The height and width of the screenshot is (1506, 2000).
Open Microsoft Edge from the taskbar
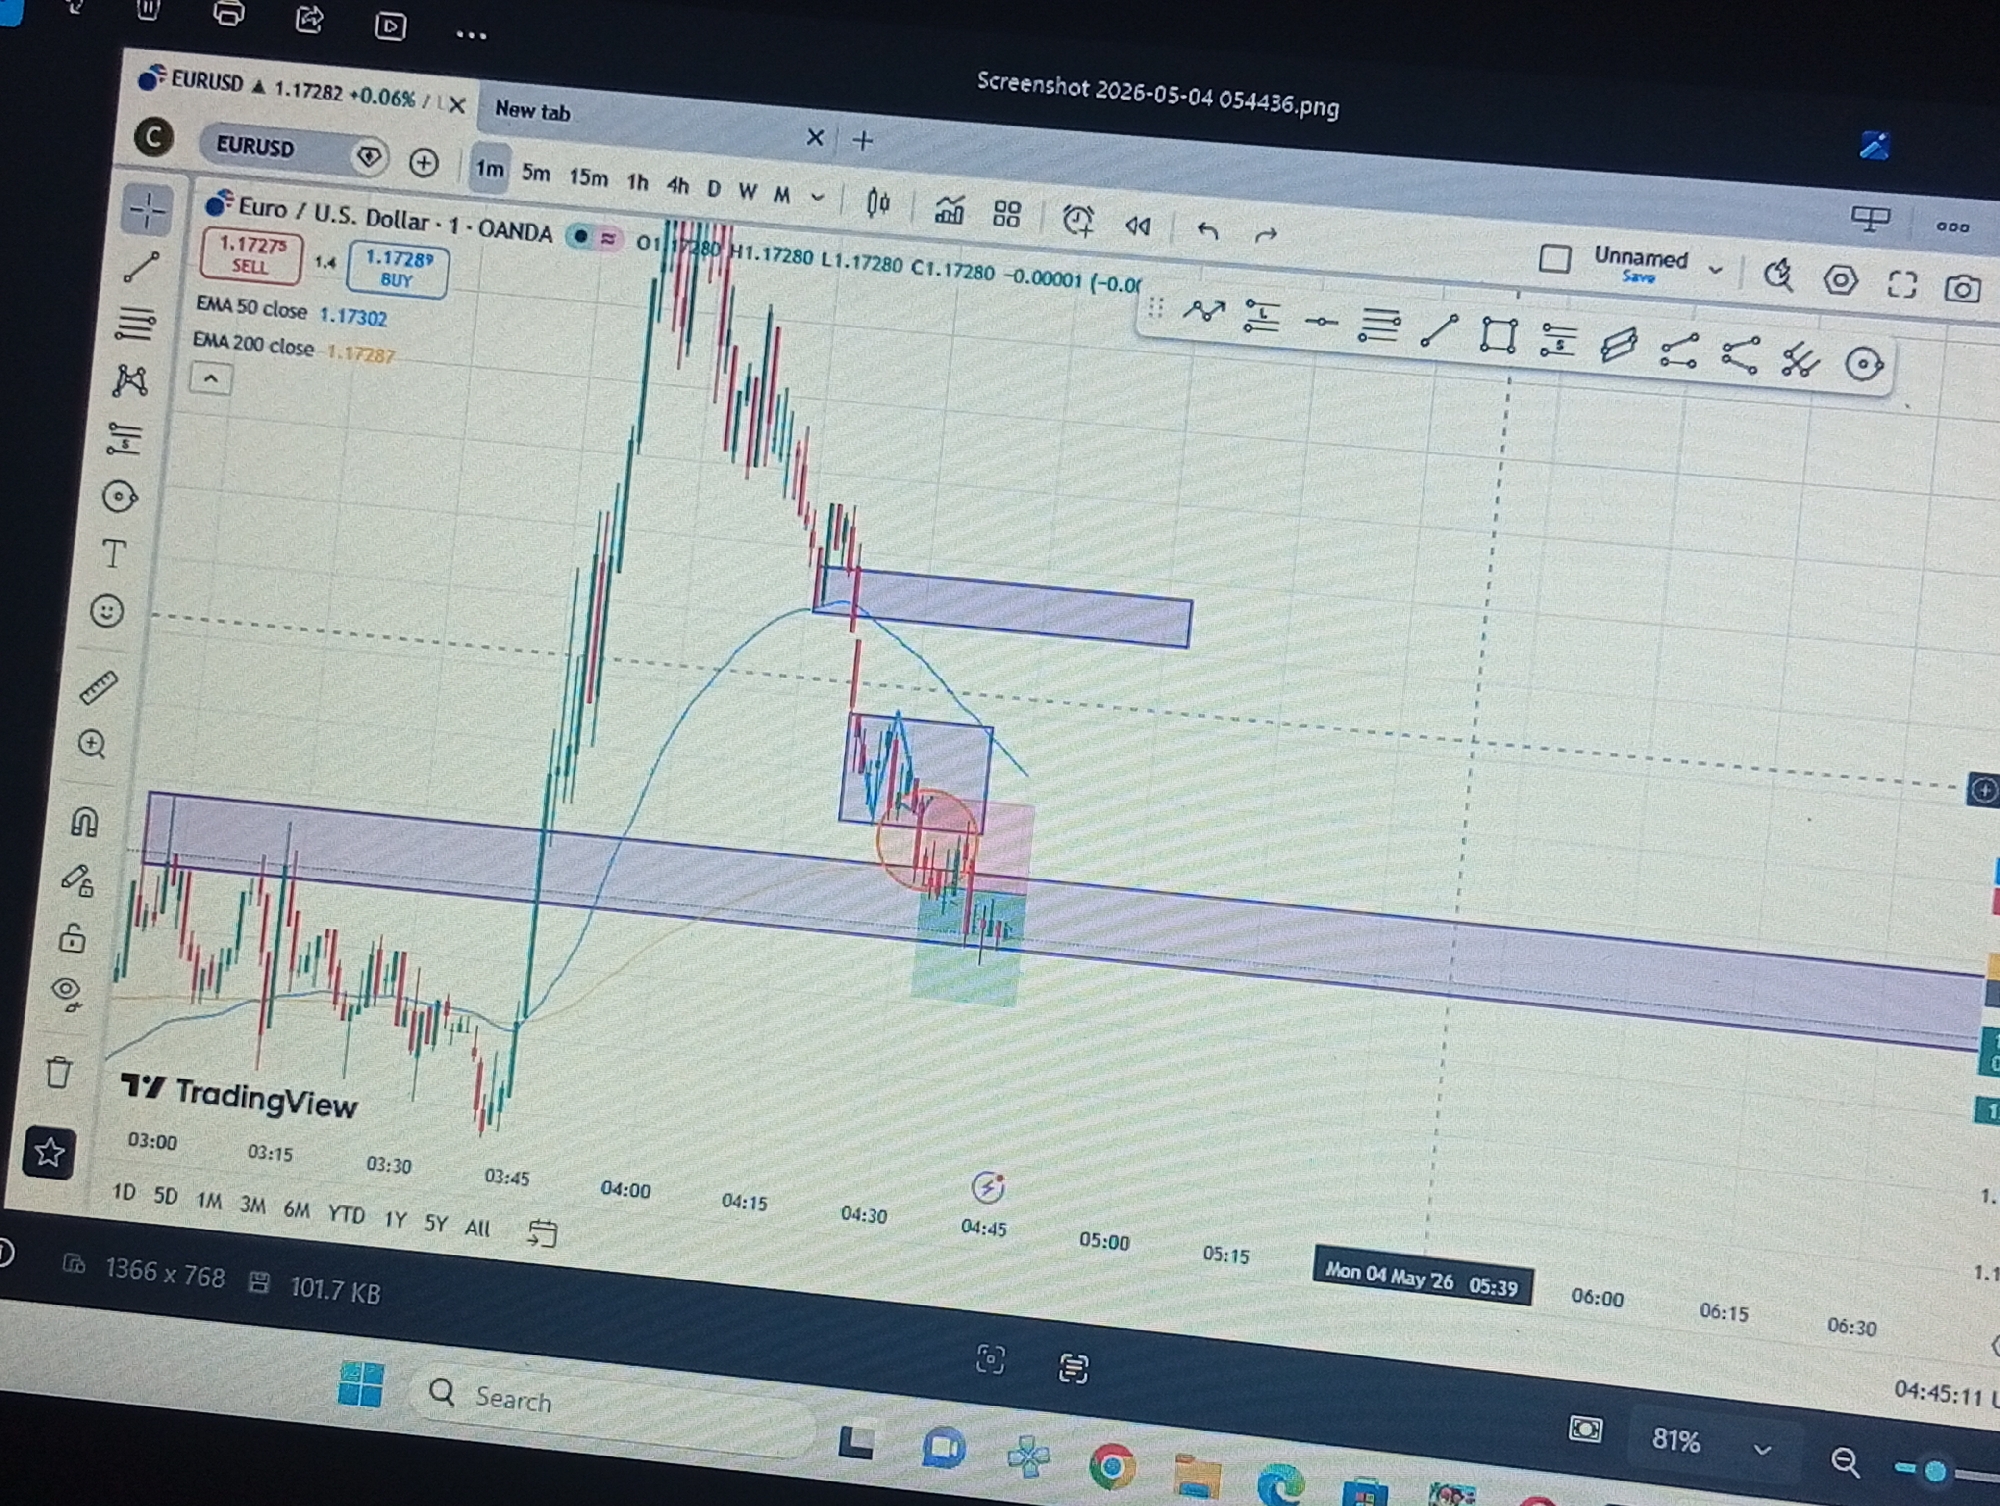pos(1279,1484)
